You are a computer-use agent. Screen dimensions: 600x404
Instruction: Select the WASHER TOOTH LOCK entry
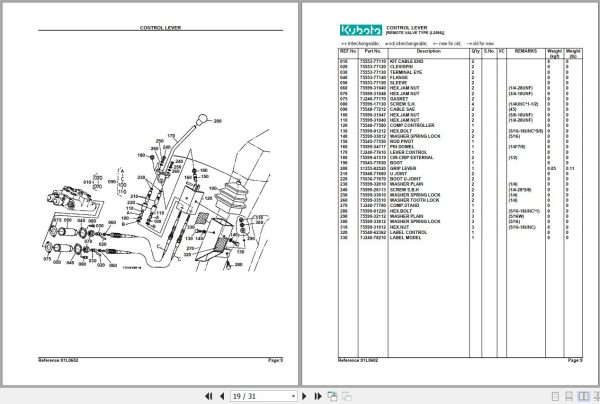coord(414,200)
